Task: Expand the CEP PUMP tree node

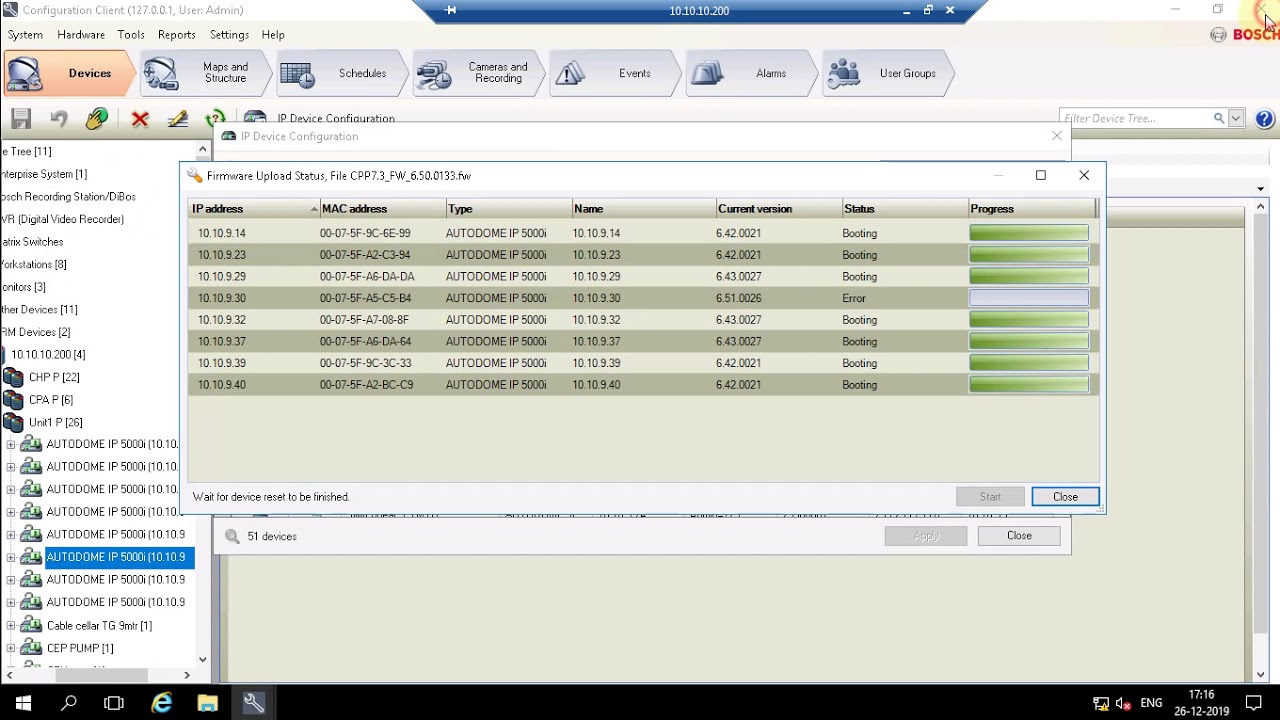Action: coord(11,648)
